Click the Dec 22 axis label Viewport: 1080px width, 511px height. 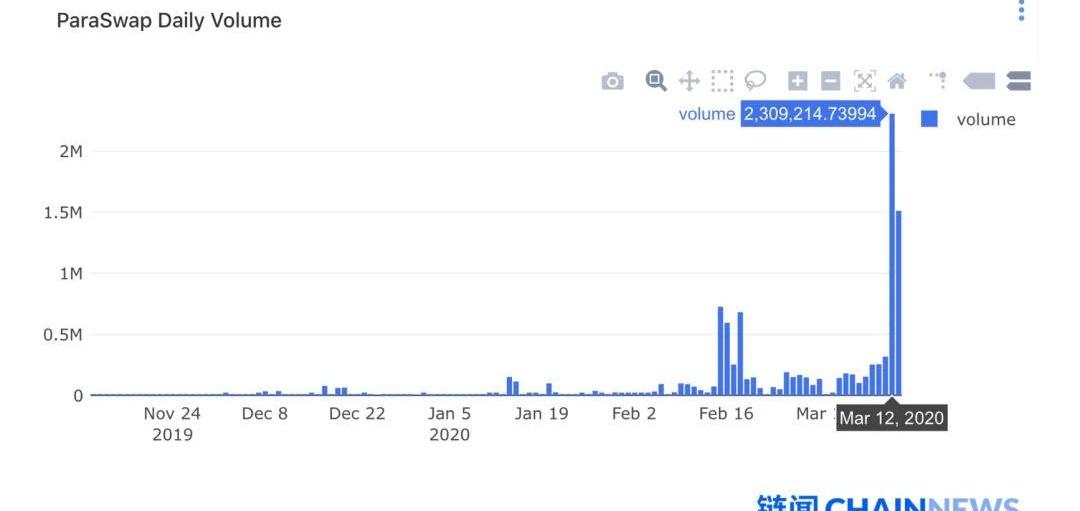click(357, 414)
